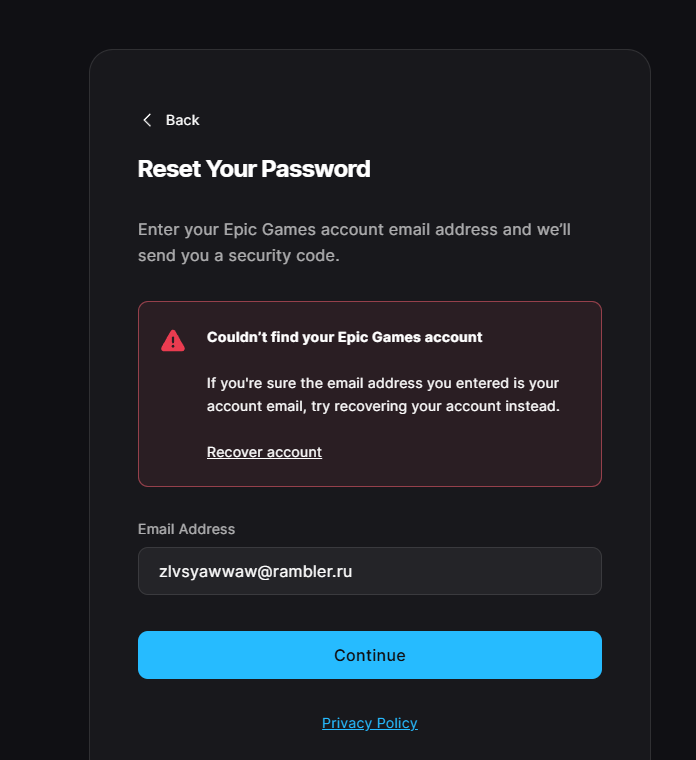Viewport: 696px width, 760px height.
Task: Open the Privacy Policy link
Action: [x=370, y=723]
